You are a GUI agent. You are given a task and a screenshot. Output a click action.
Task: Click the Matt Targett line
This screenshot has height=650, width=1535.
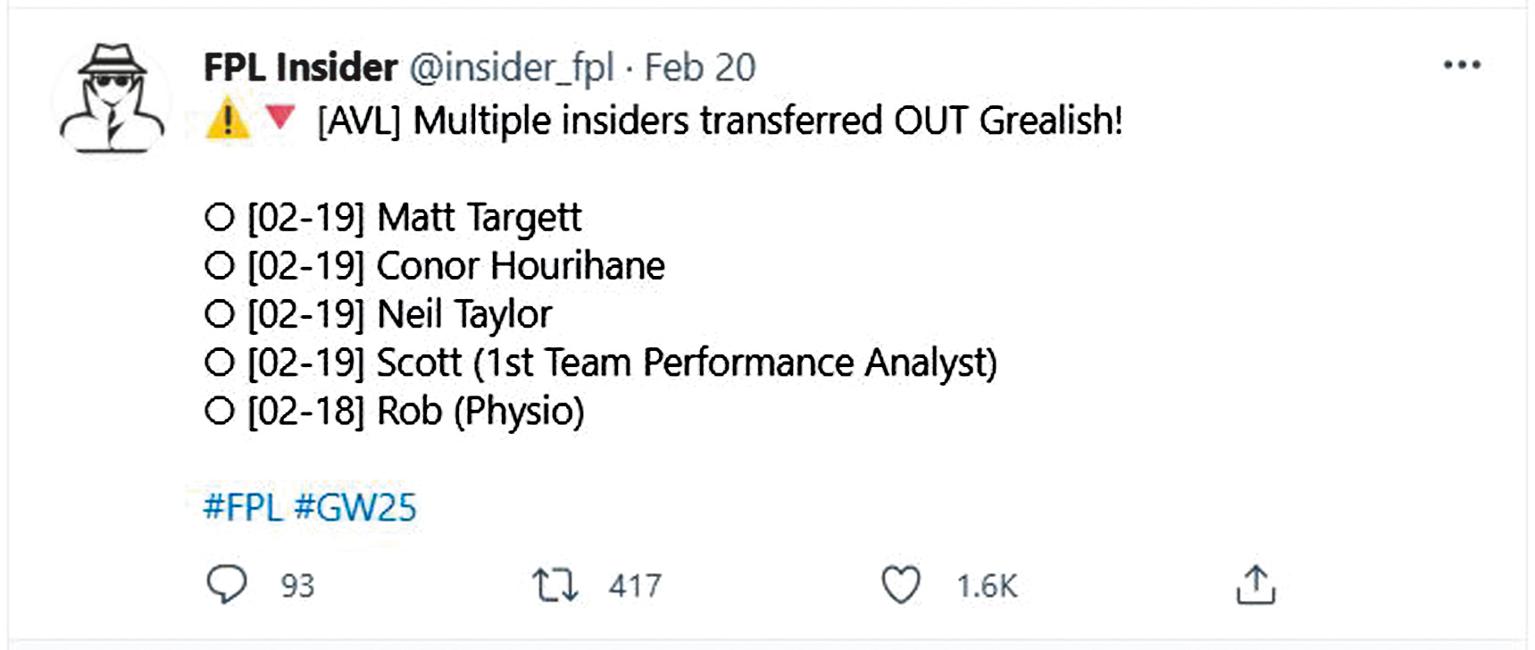(x=392, y=218)
